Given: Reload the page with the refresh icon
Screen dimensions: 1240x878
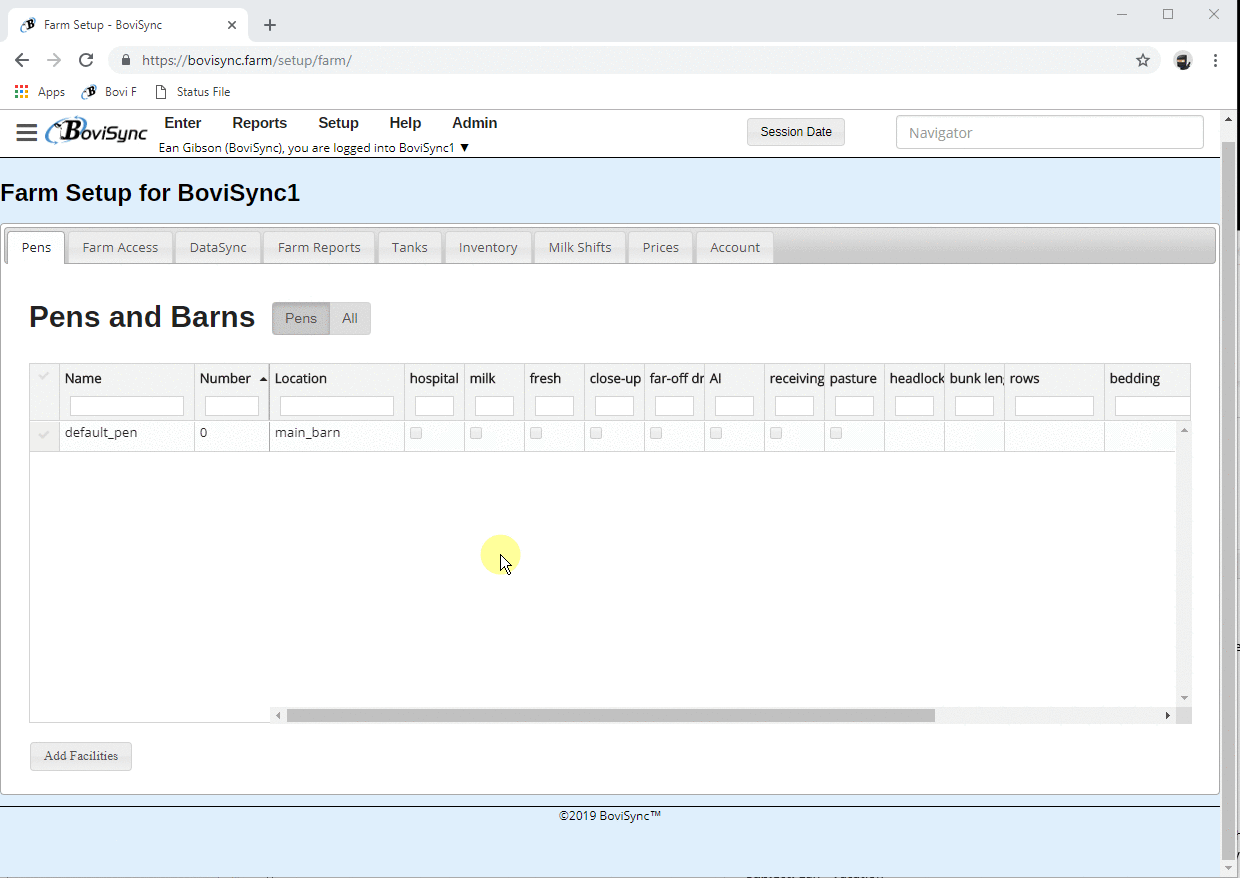Looking at the screenshot, I should pos(86,60).
